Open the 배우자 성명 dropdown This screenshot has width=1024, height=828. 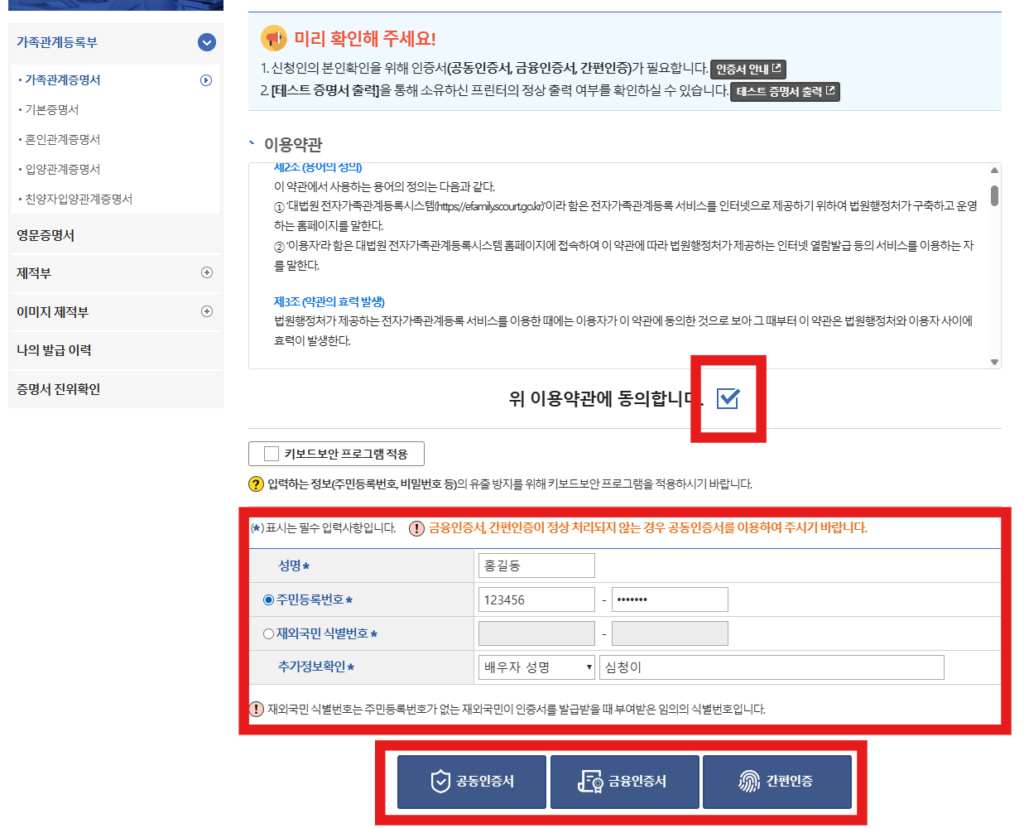tap(537, 667)
